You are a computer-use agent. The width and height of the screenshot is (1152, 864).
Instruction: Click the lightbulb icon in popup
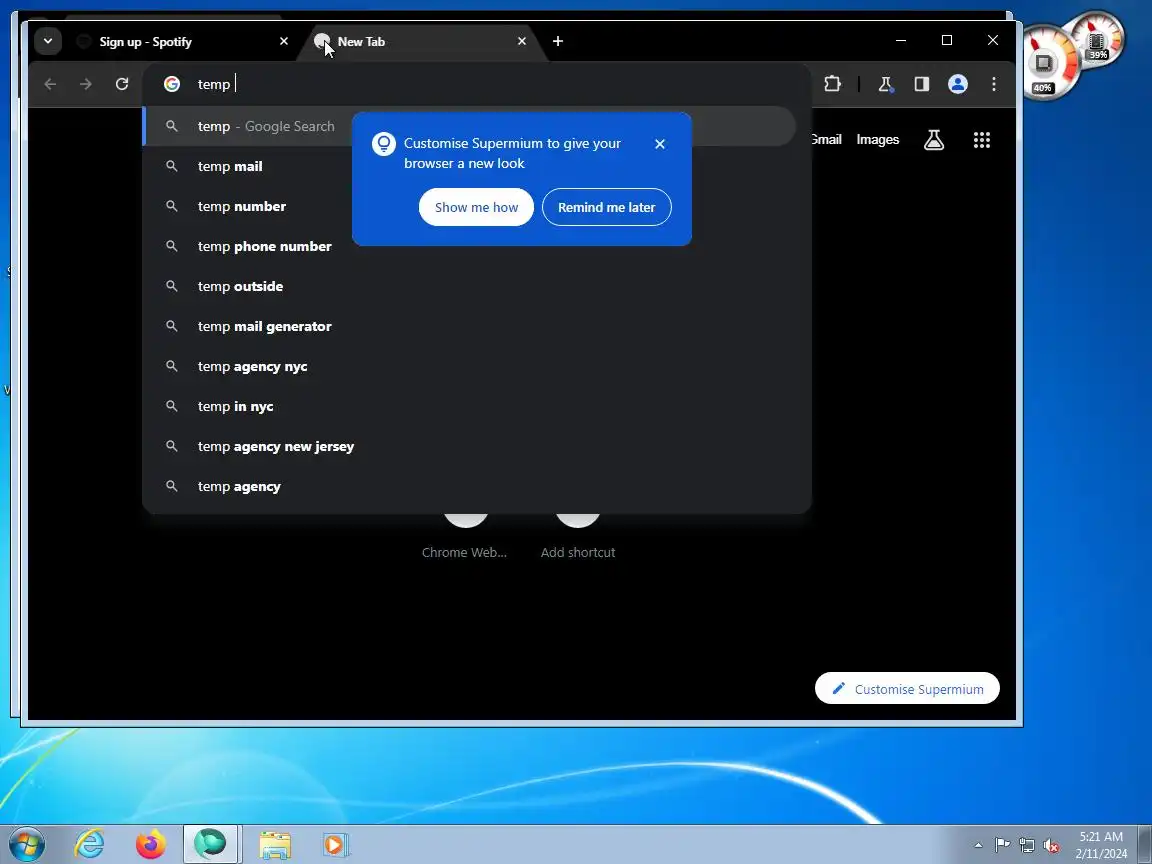click(x=384, y=144)
